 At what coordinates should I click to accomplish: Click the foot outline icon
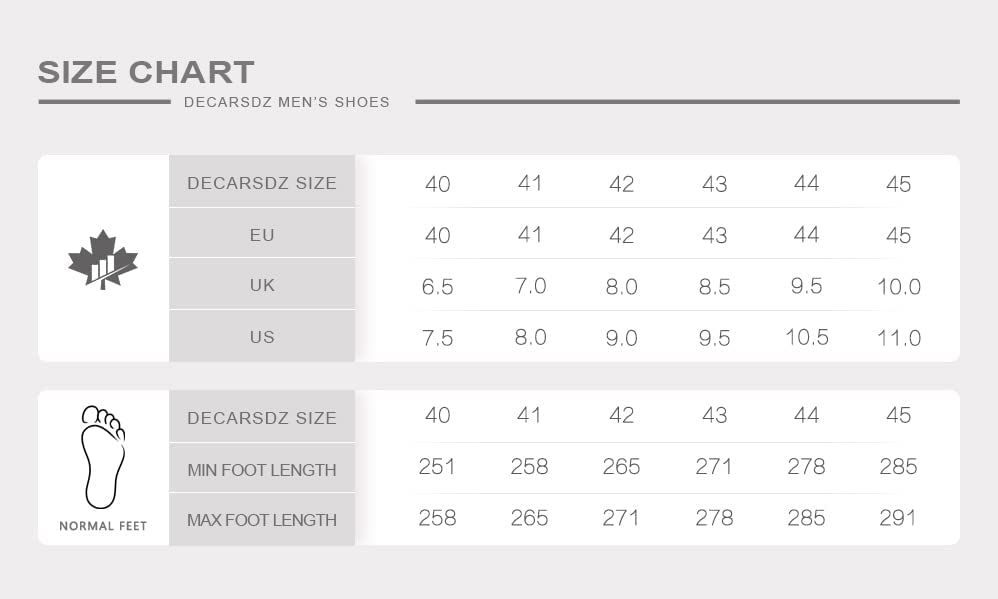click(x=102, y=457)
